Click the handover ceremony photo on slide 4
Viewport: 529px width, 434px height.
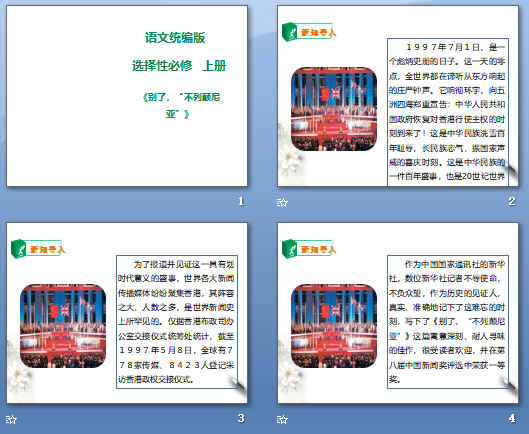coord(334,326)
